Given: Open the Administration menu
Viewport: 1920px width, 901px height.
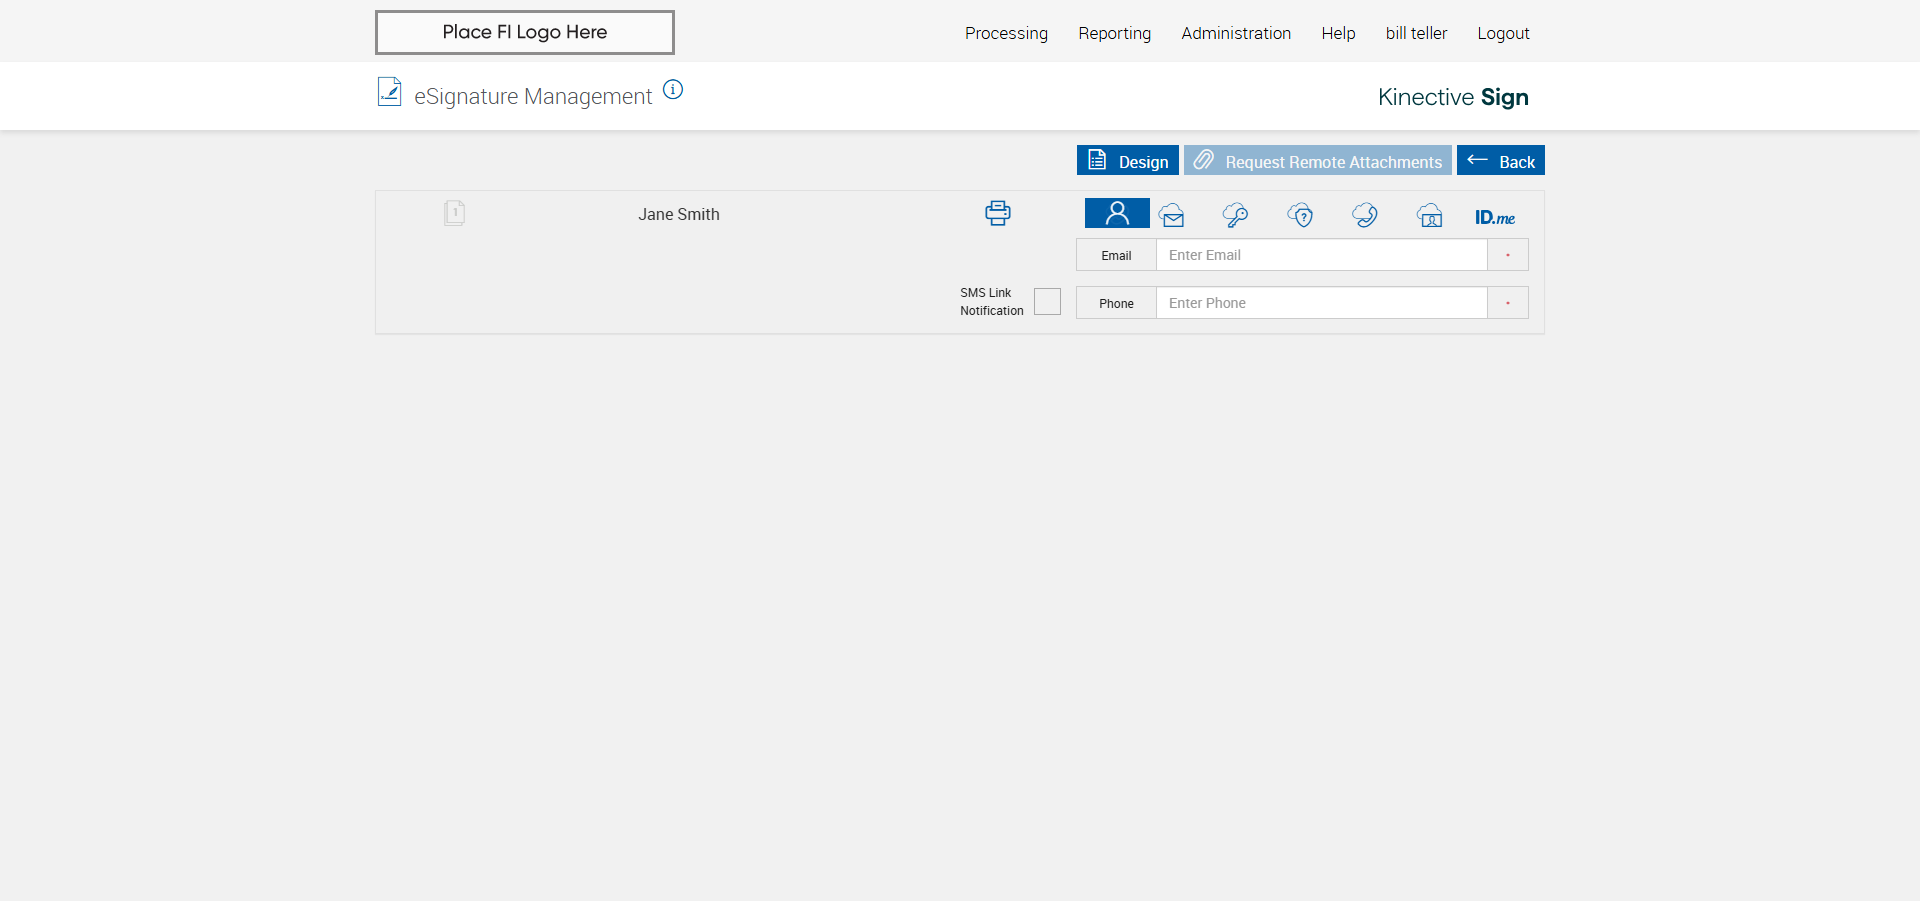Looking at the screenshot, I should tap(1236, 33).
